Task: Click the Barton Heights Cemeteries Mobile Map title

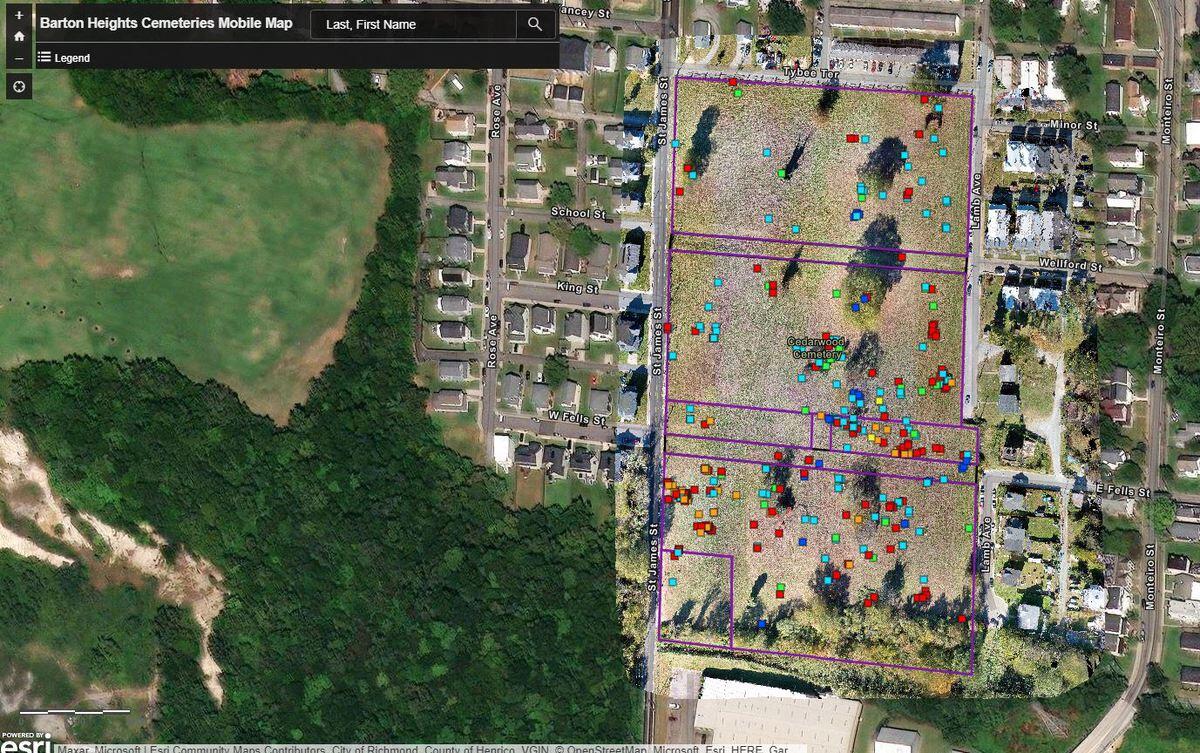Action: (x=166, y=23)
